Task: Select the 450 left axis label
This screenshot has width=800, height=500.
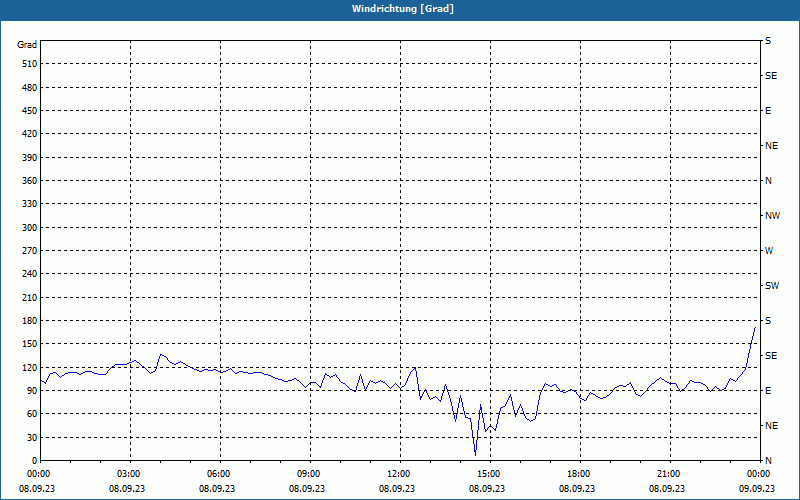Action: [30, 111]
